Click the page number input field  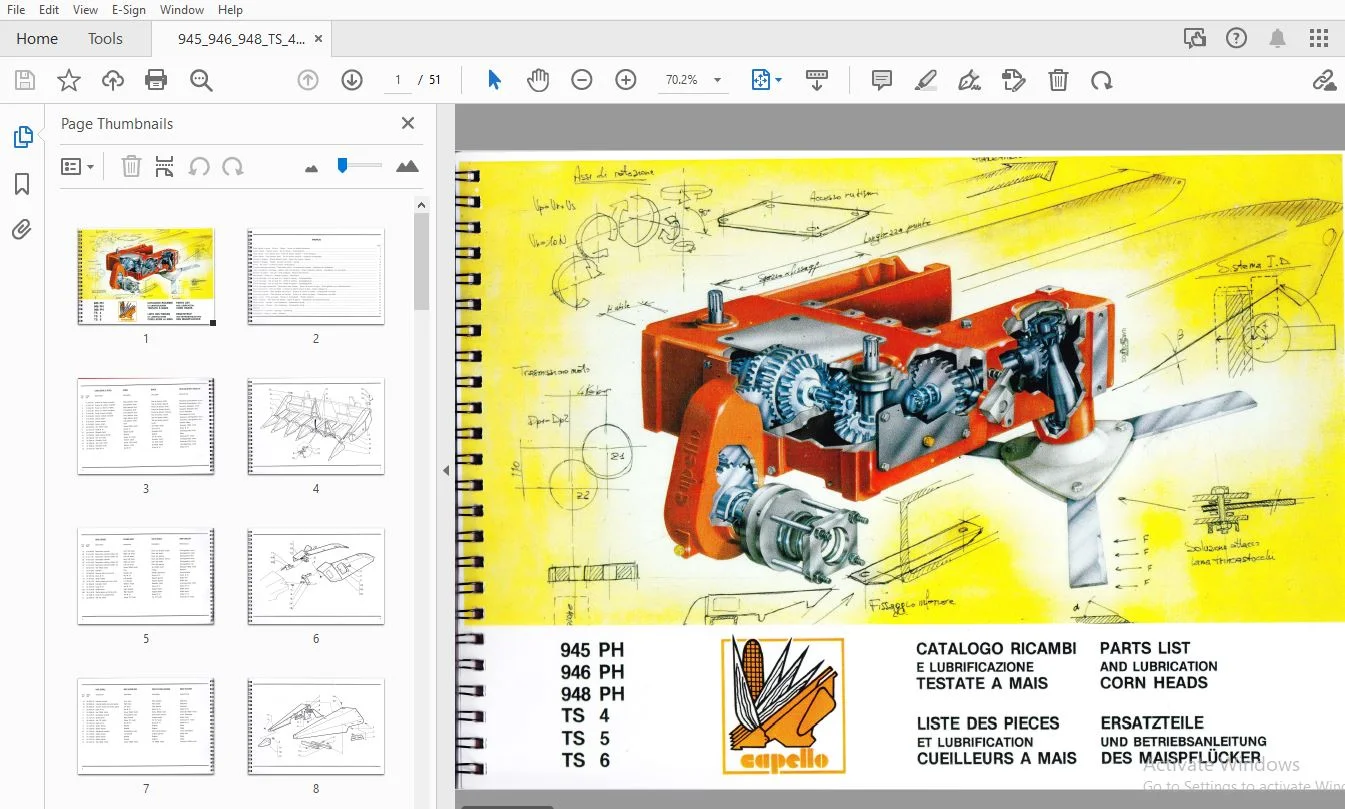398,80
